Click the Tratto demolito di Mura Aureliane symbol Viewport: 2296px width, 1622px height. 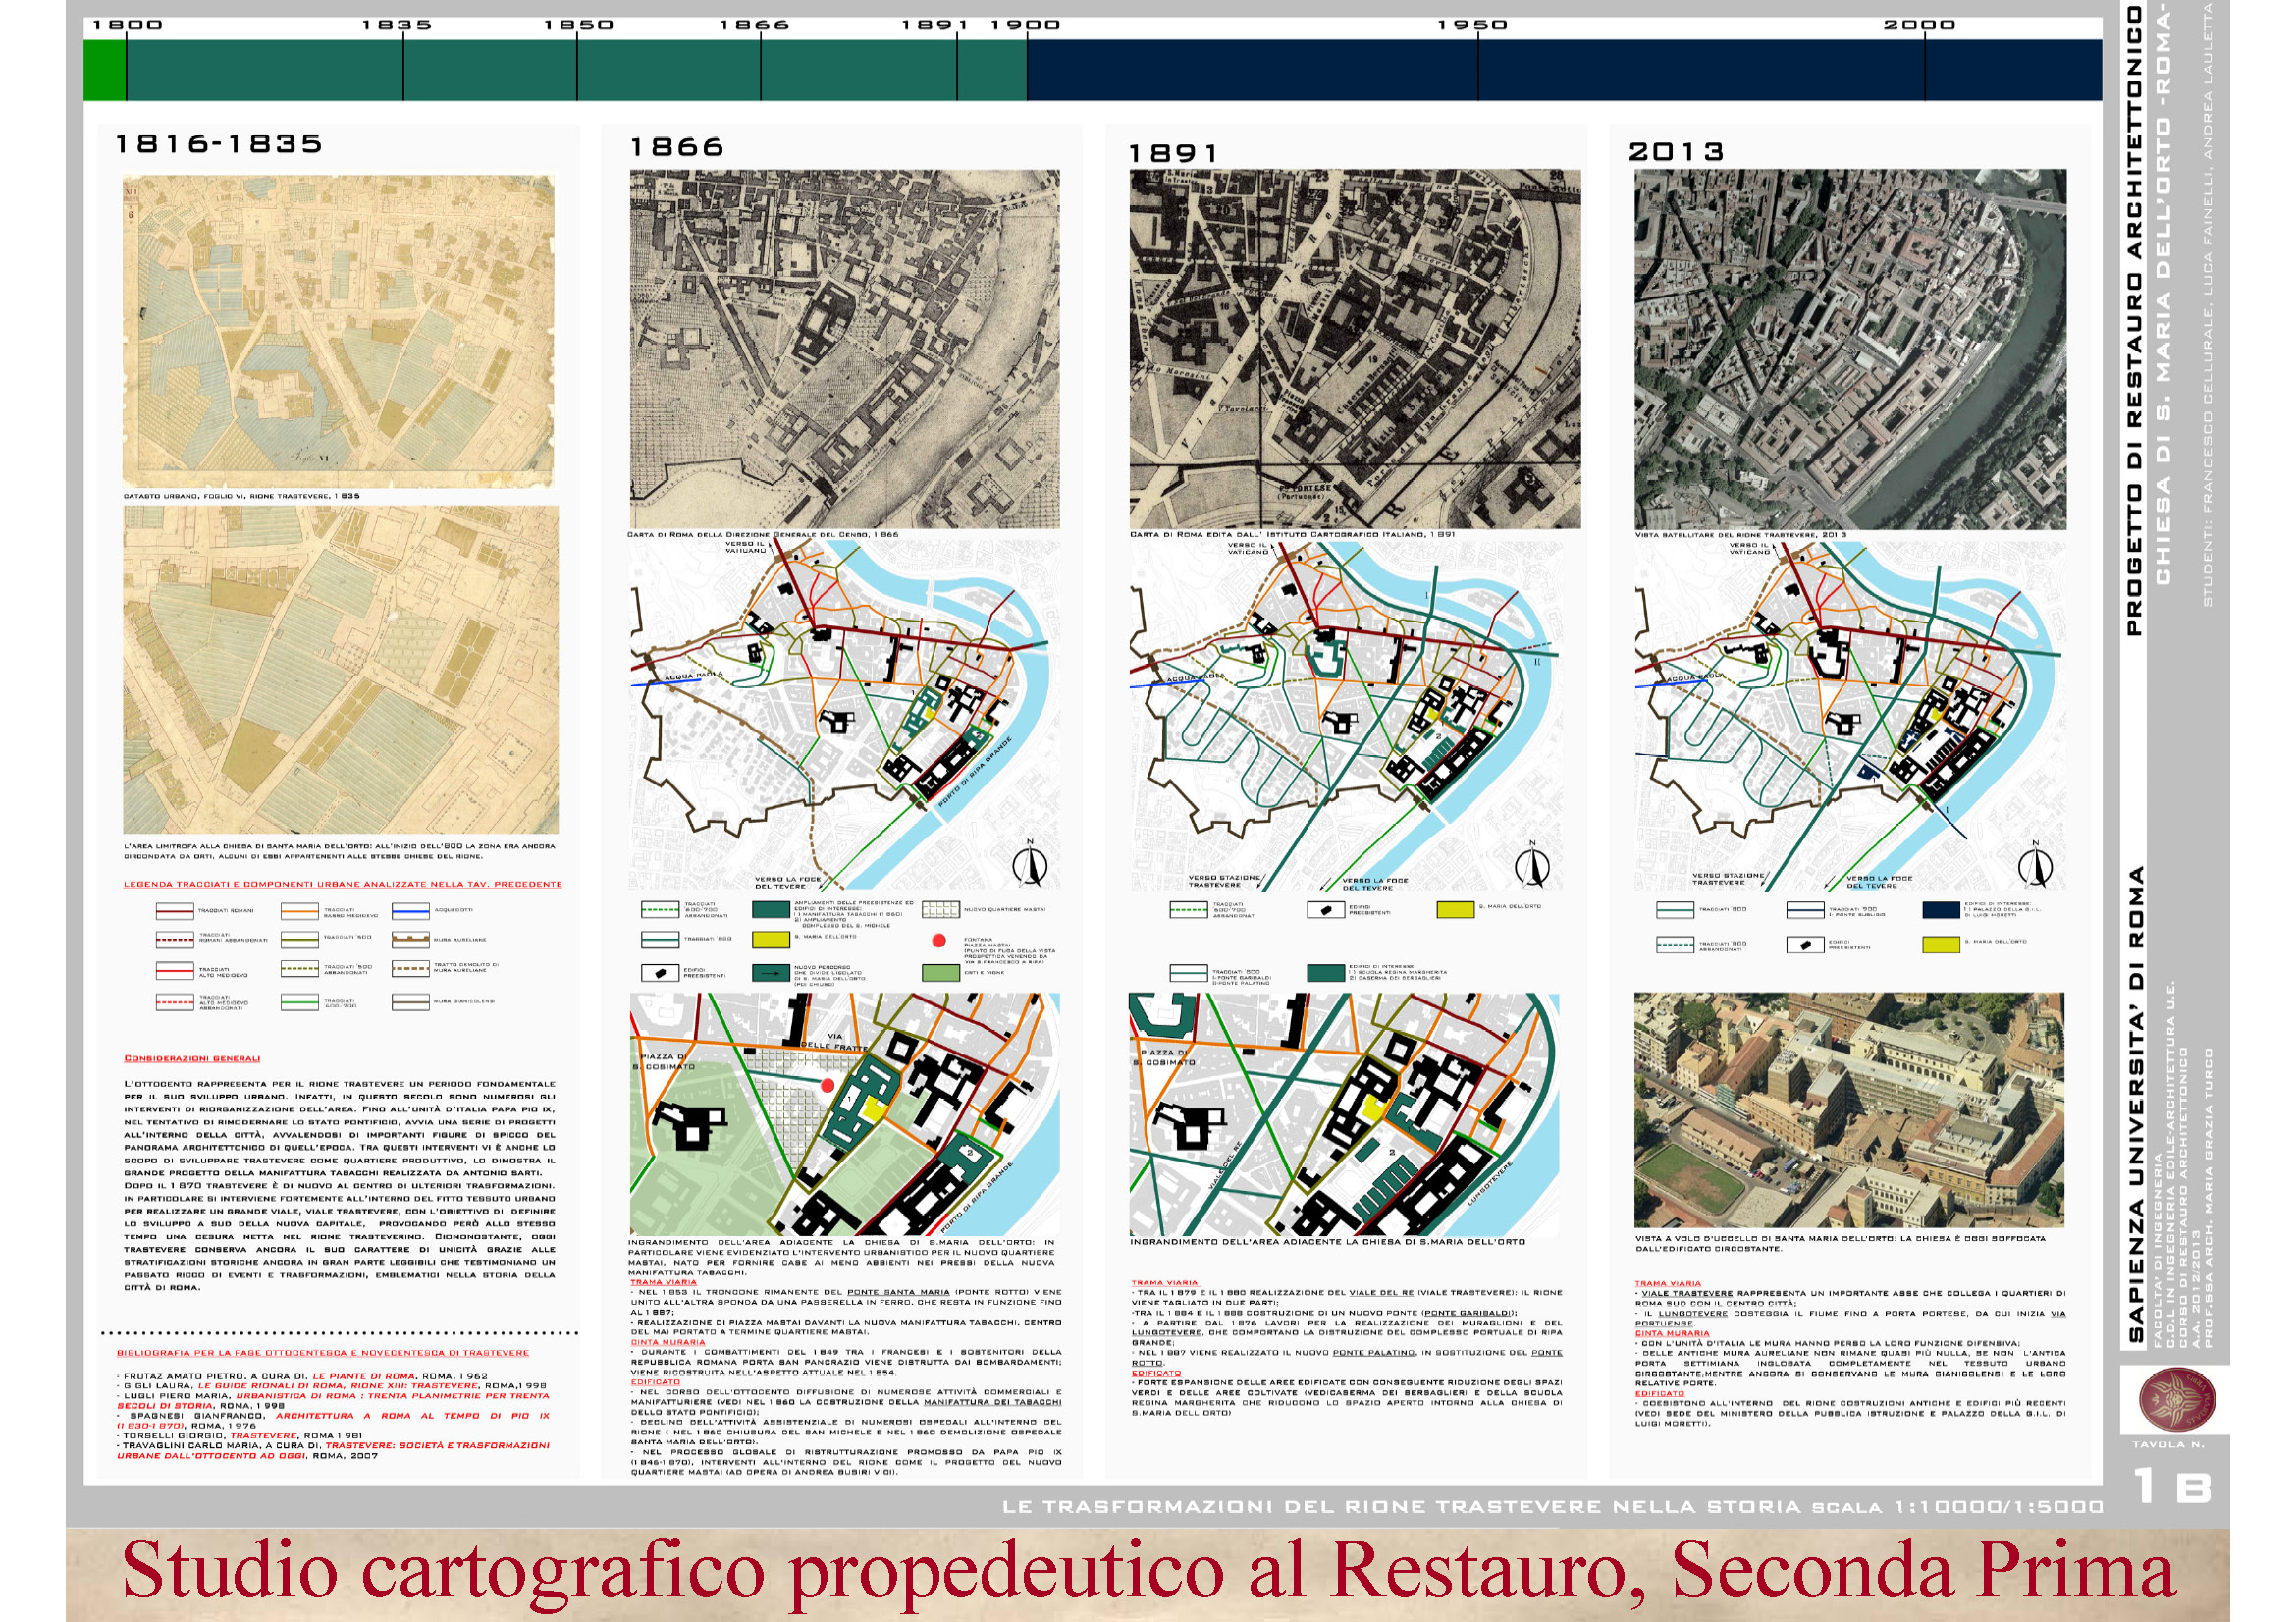[x=411, y=968]
